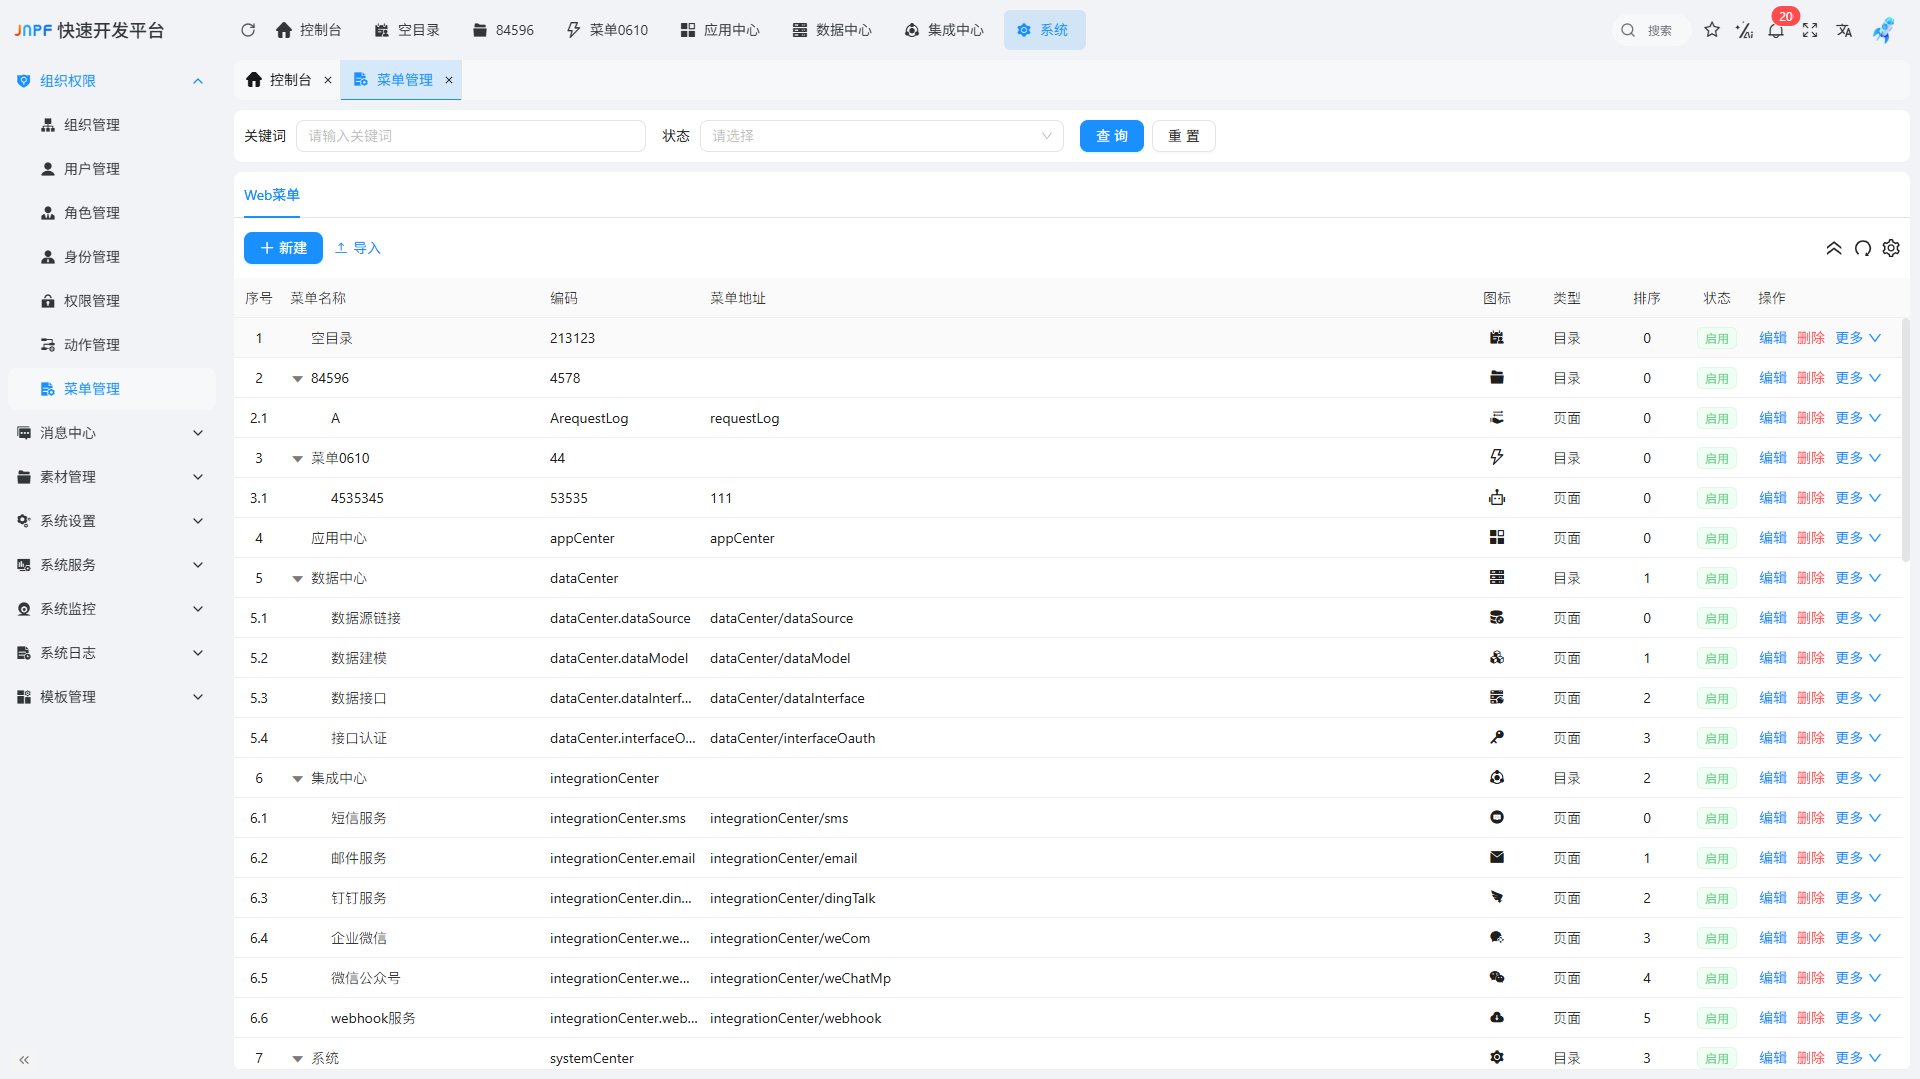
Task: Click the envelope icon in 邮件服务 row
Action: 1497,858
